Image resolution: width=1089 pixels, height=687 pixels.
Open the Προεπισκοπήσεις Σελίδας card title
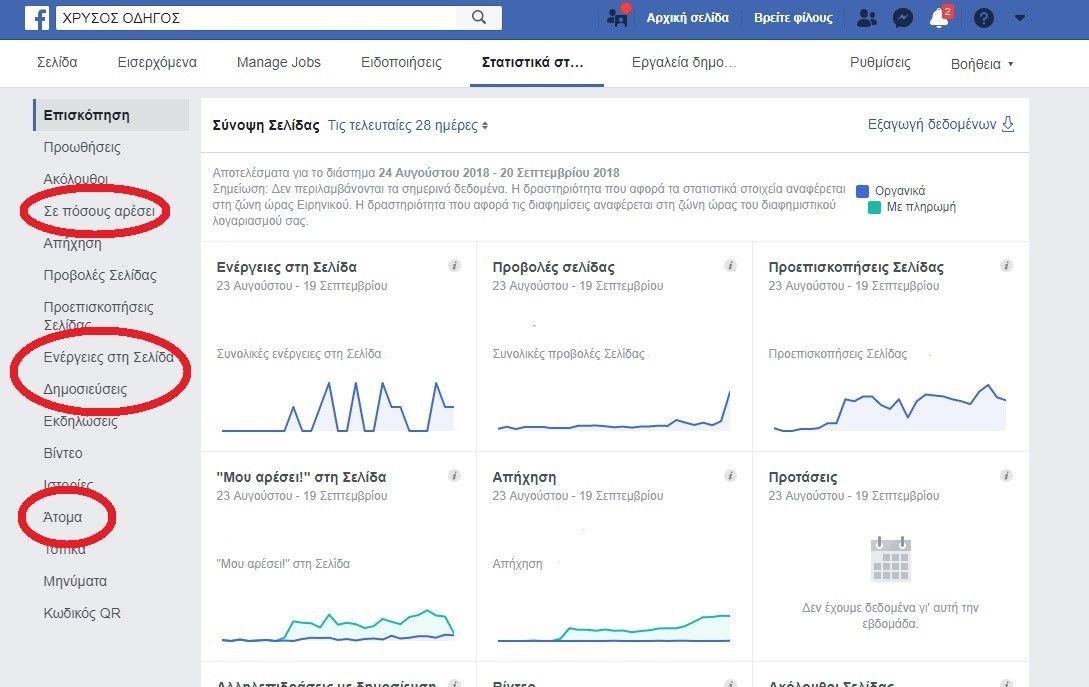(856, 267)
